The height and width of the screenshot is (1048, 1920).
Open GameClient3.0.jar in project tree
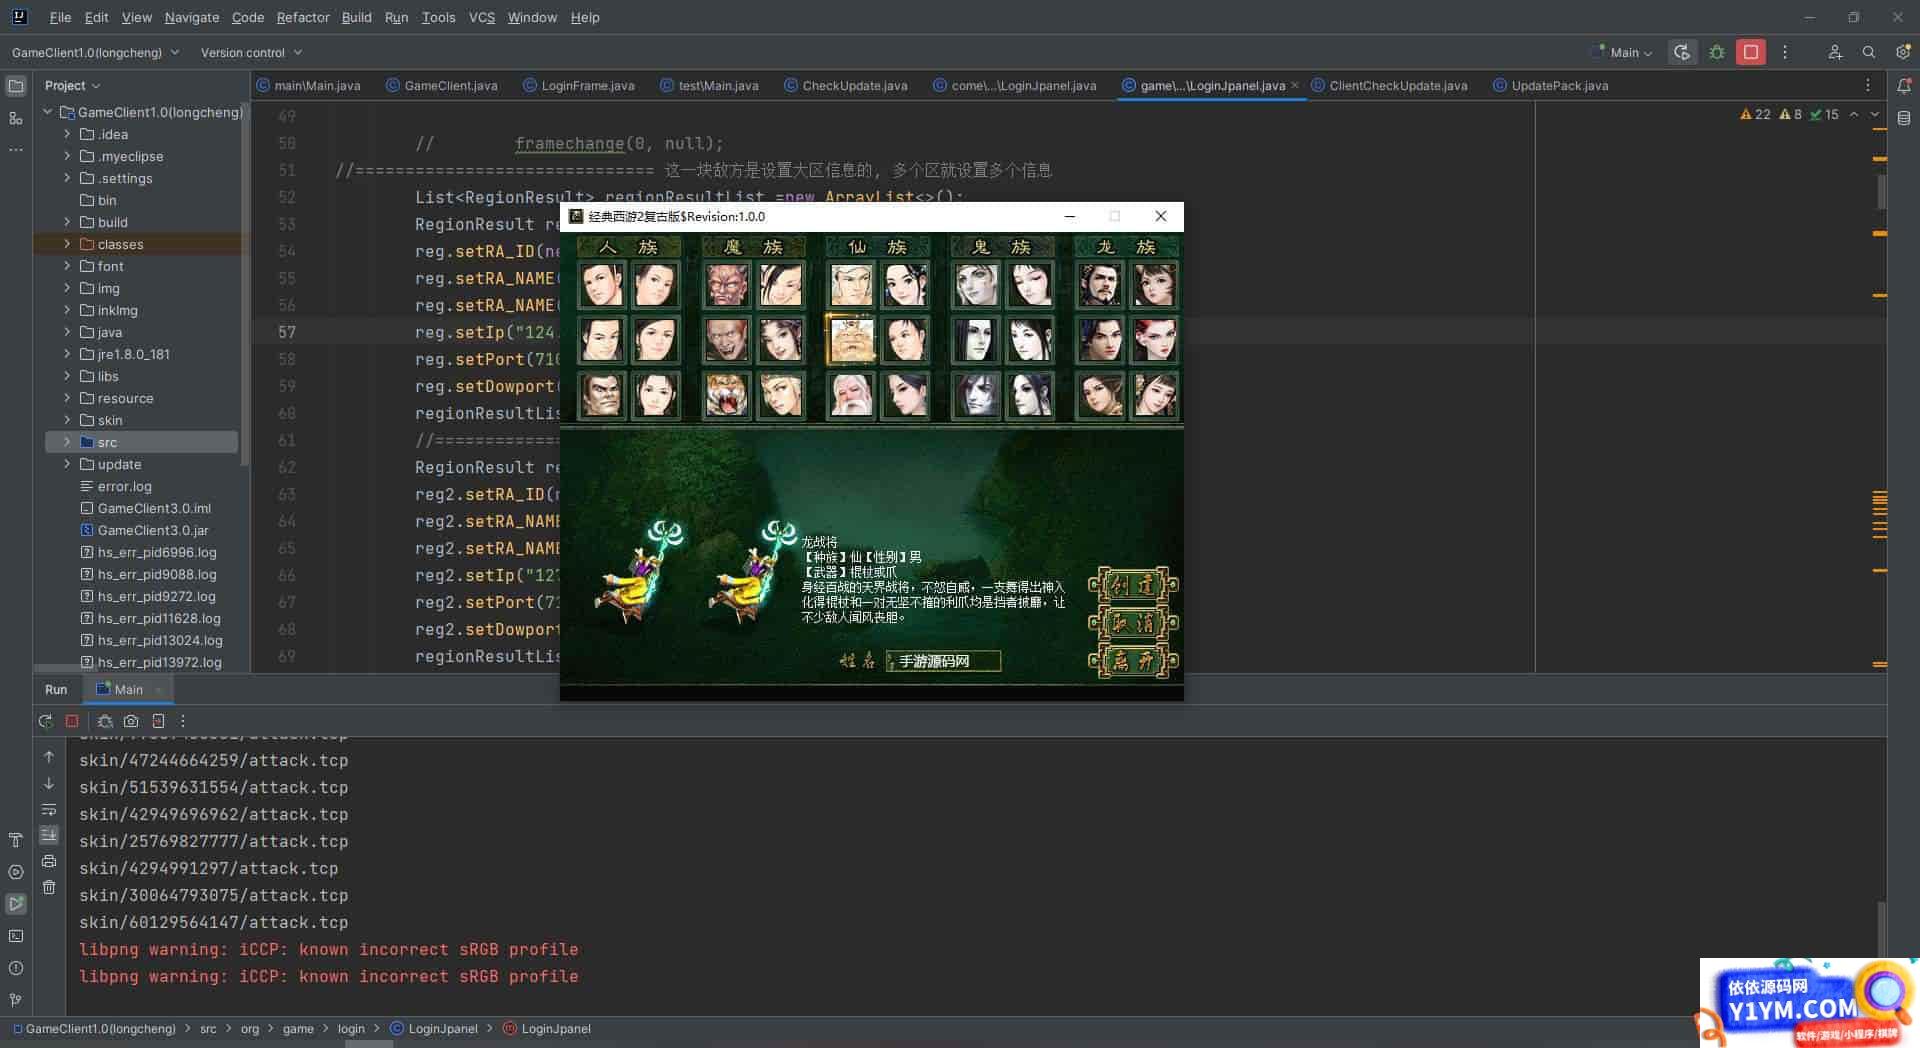(153, 530)
